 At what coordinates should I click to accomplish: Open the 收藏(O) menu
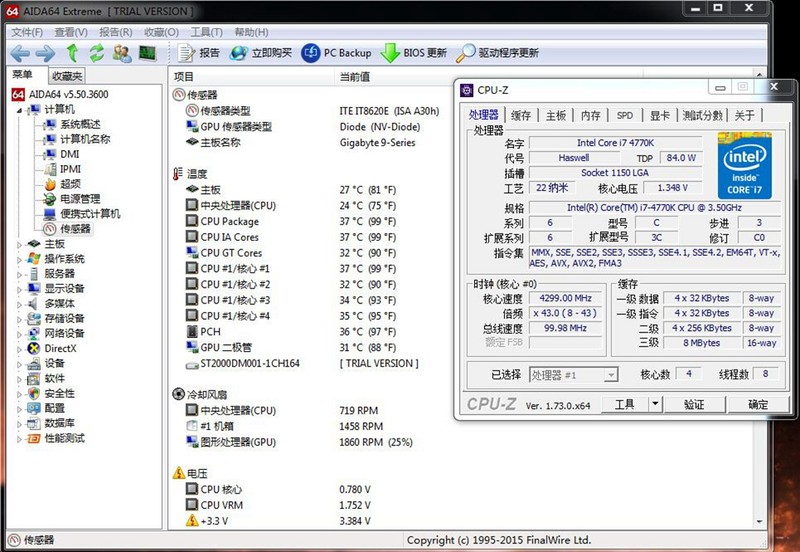(161, 32)
